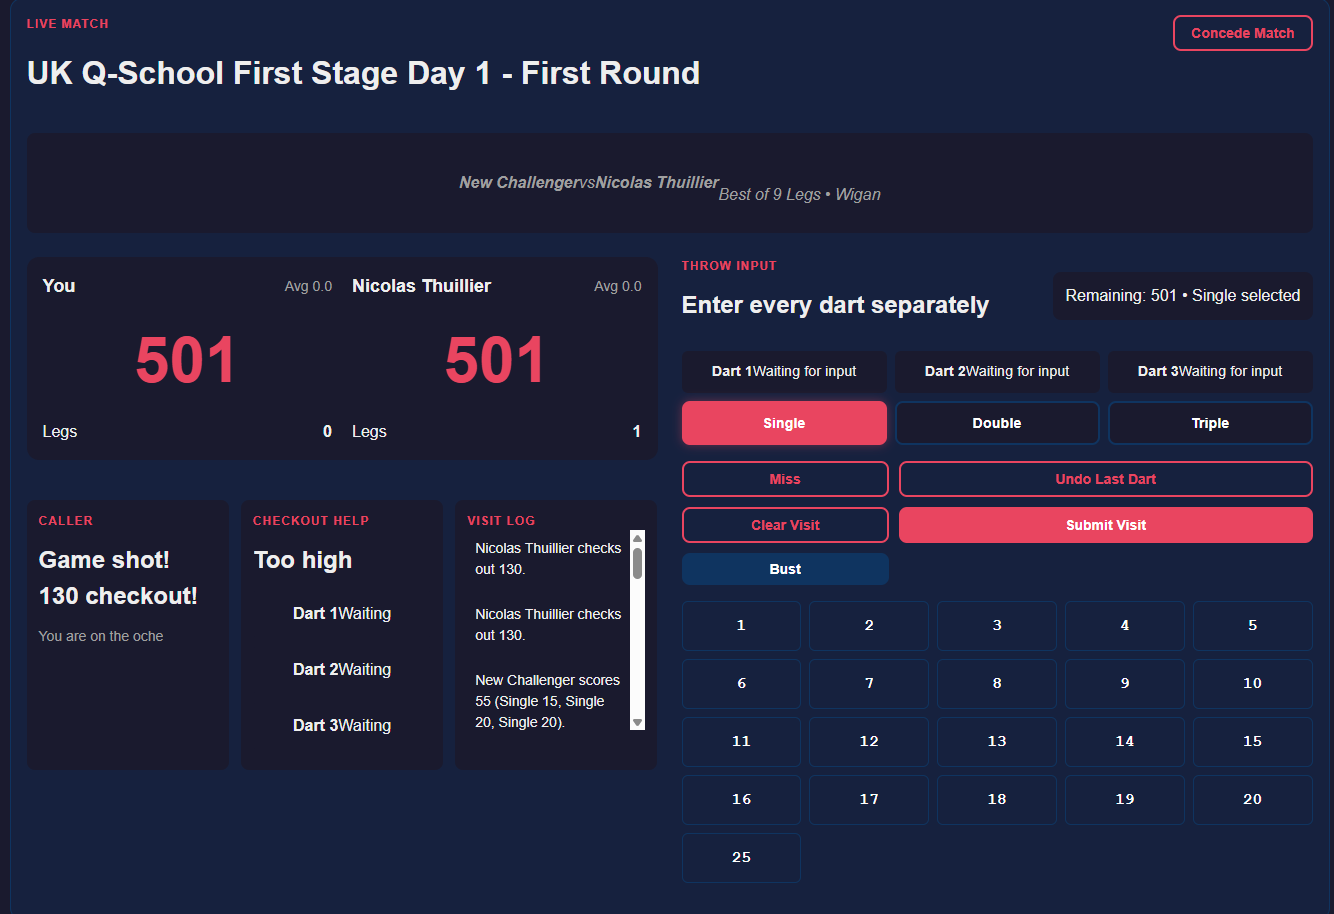Undo the last dart
This screenshot has width=1334, height=914.
click(1105, 479)
